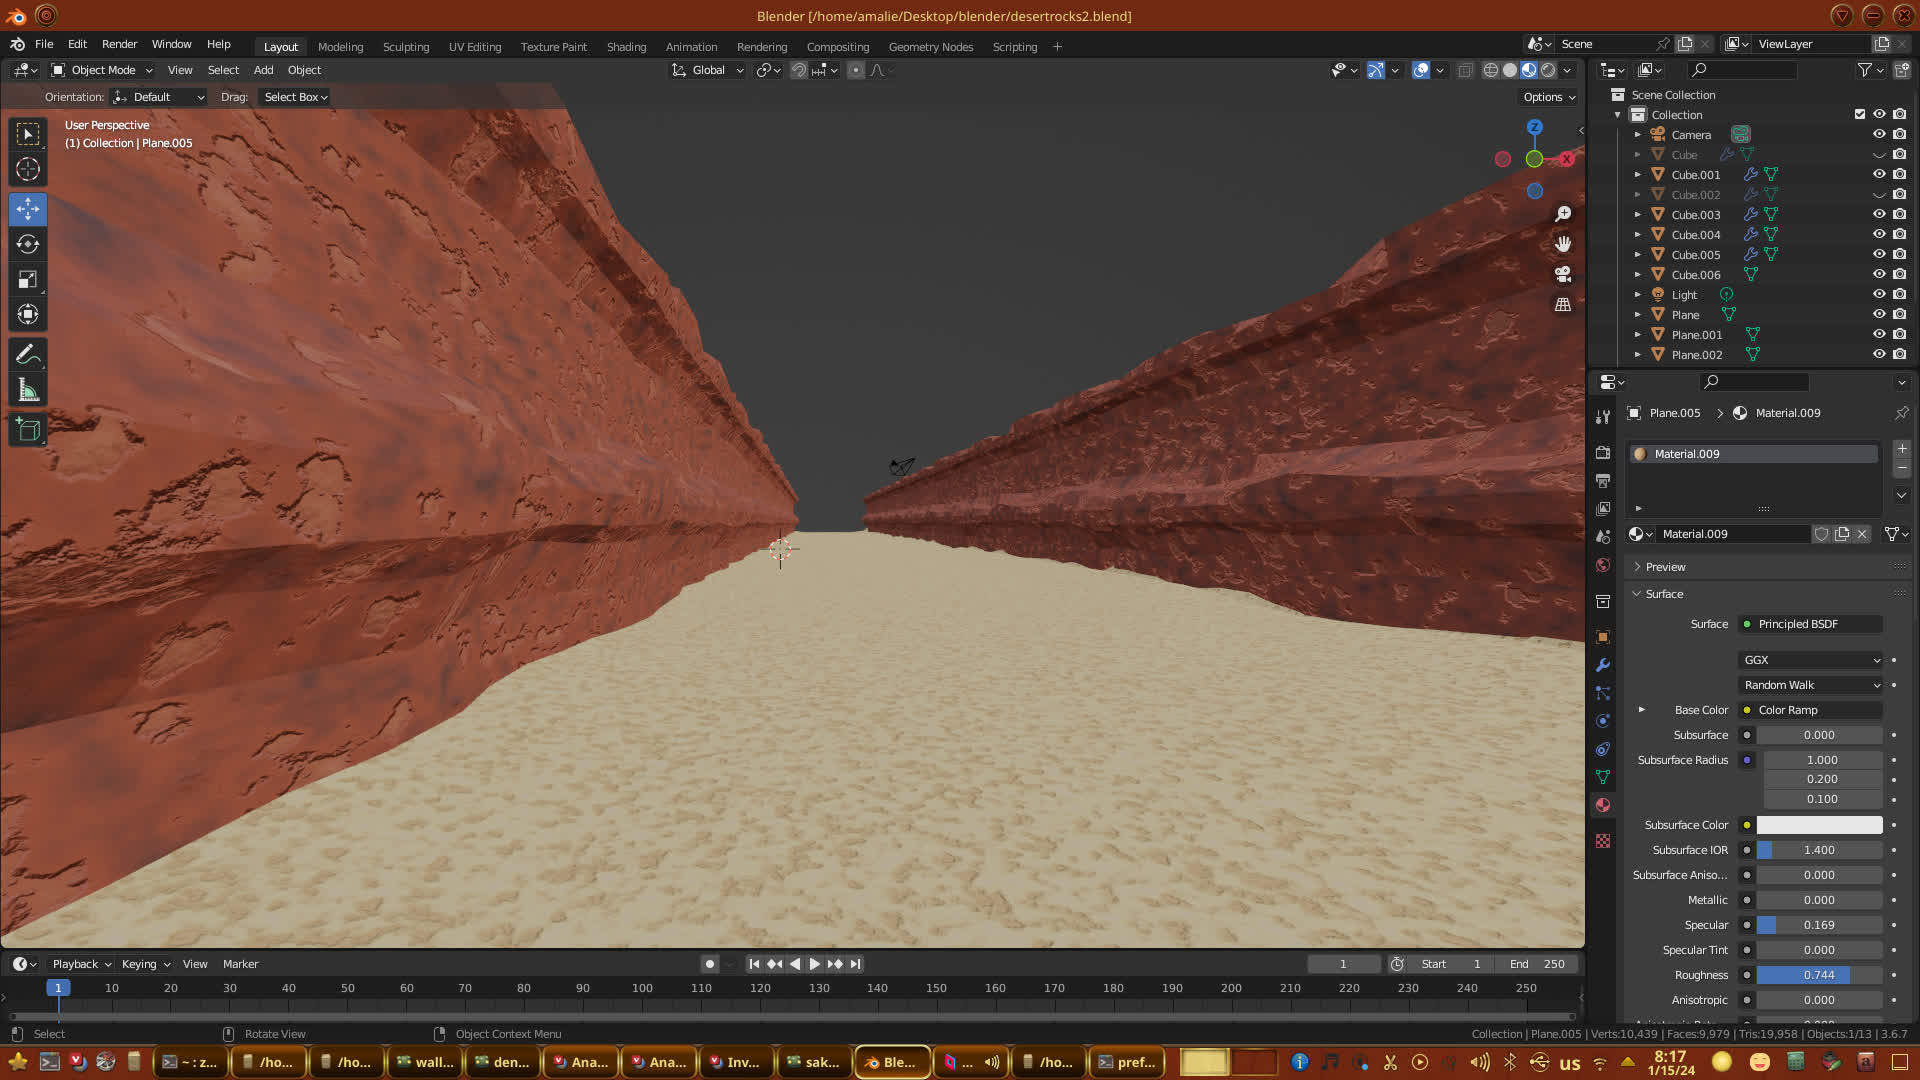Viewport: 1920px width, 1080px height.
Task: Toggle camera view button in viewport
Action: (x=1563, y=274)
